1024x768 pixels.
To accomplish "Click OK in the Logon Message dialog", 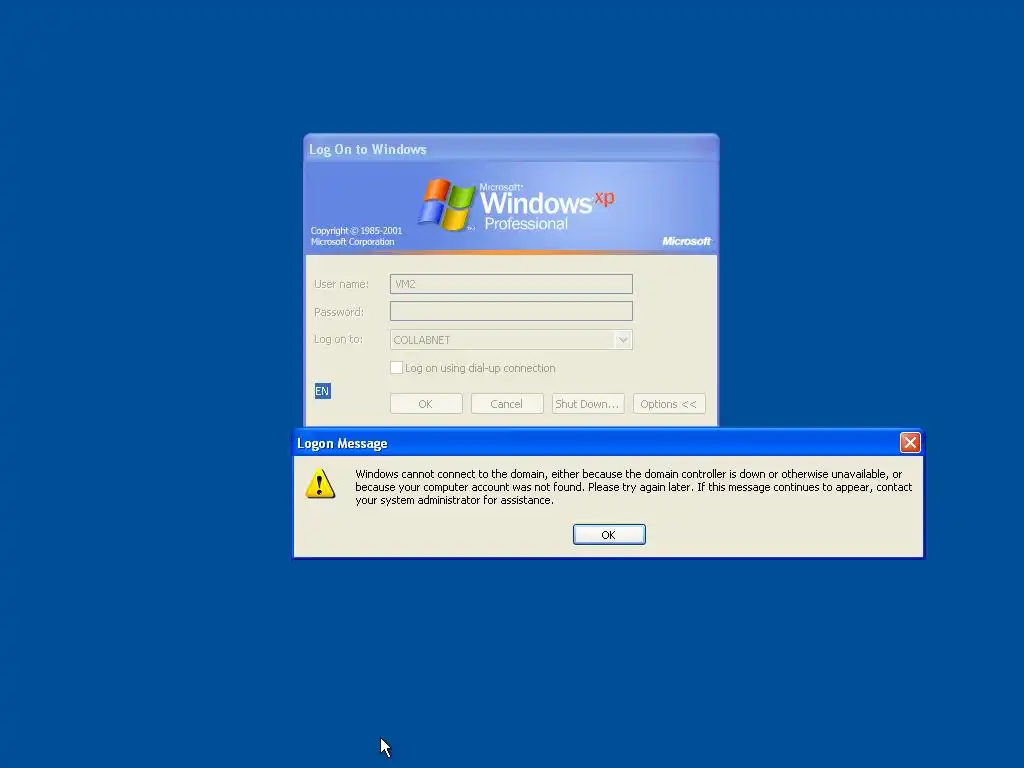I will (x=609, y=534).
